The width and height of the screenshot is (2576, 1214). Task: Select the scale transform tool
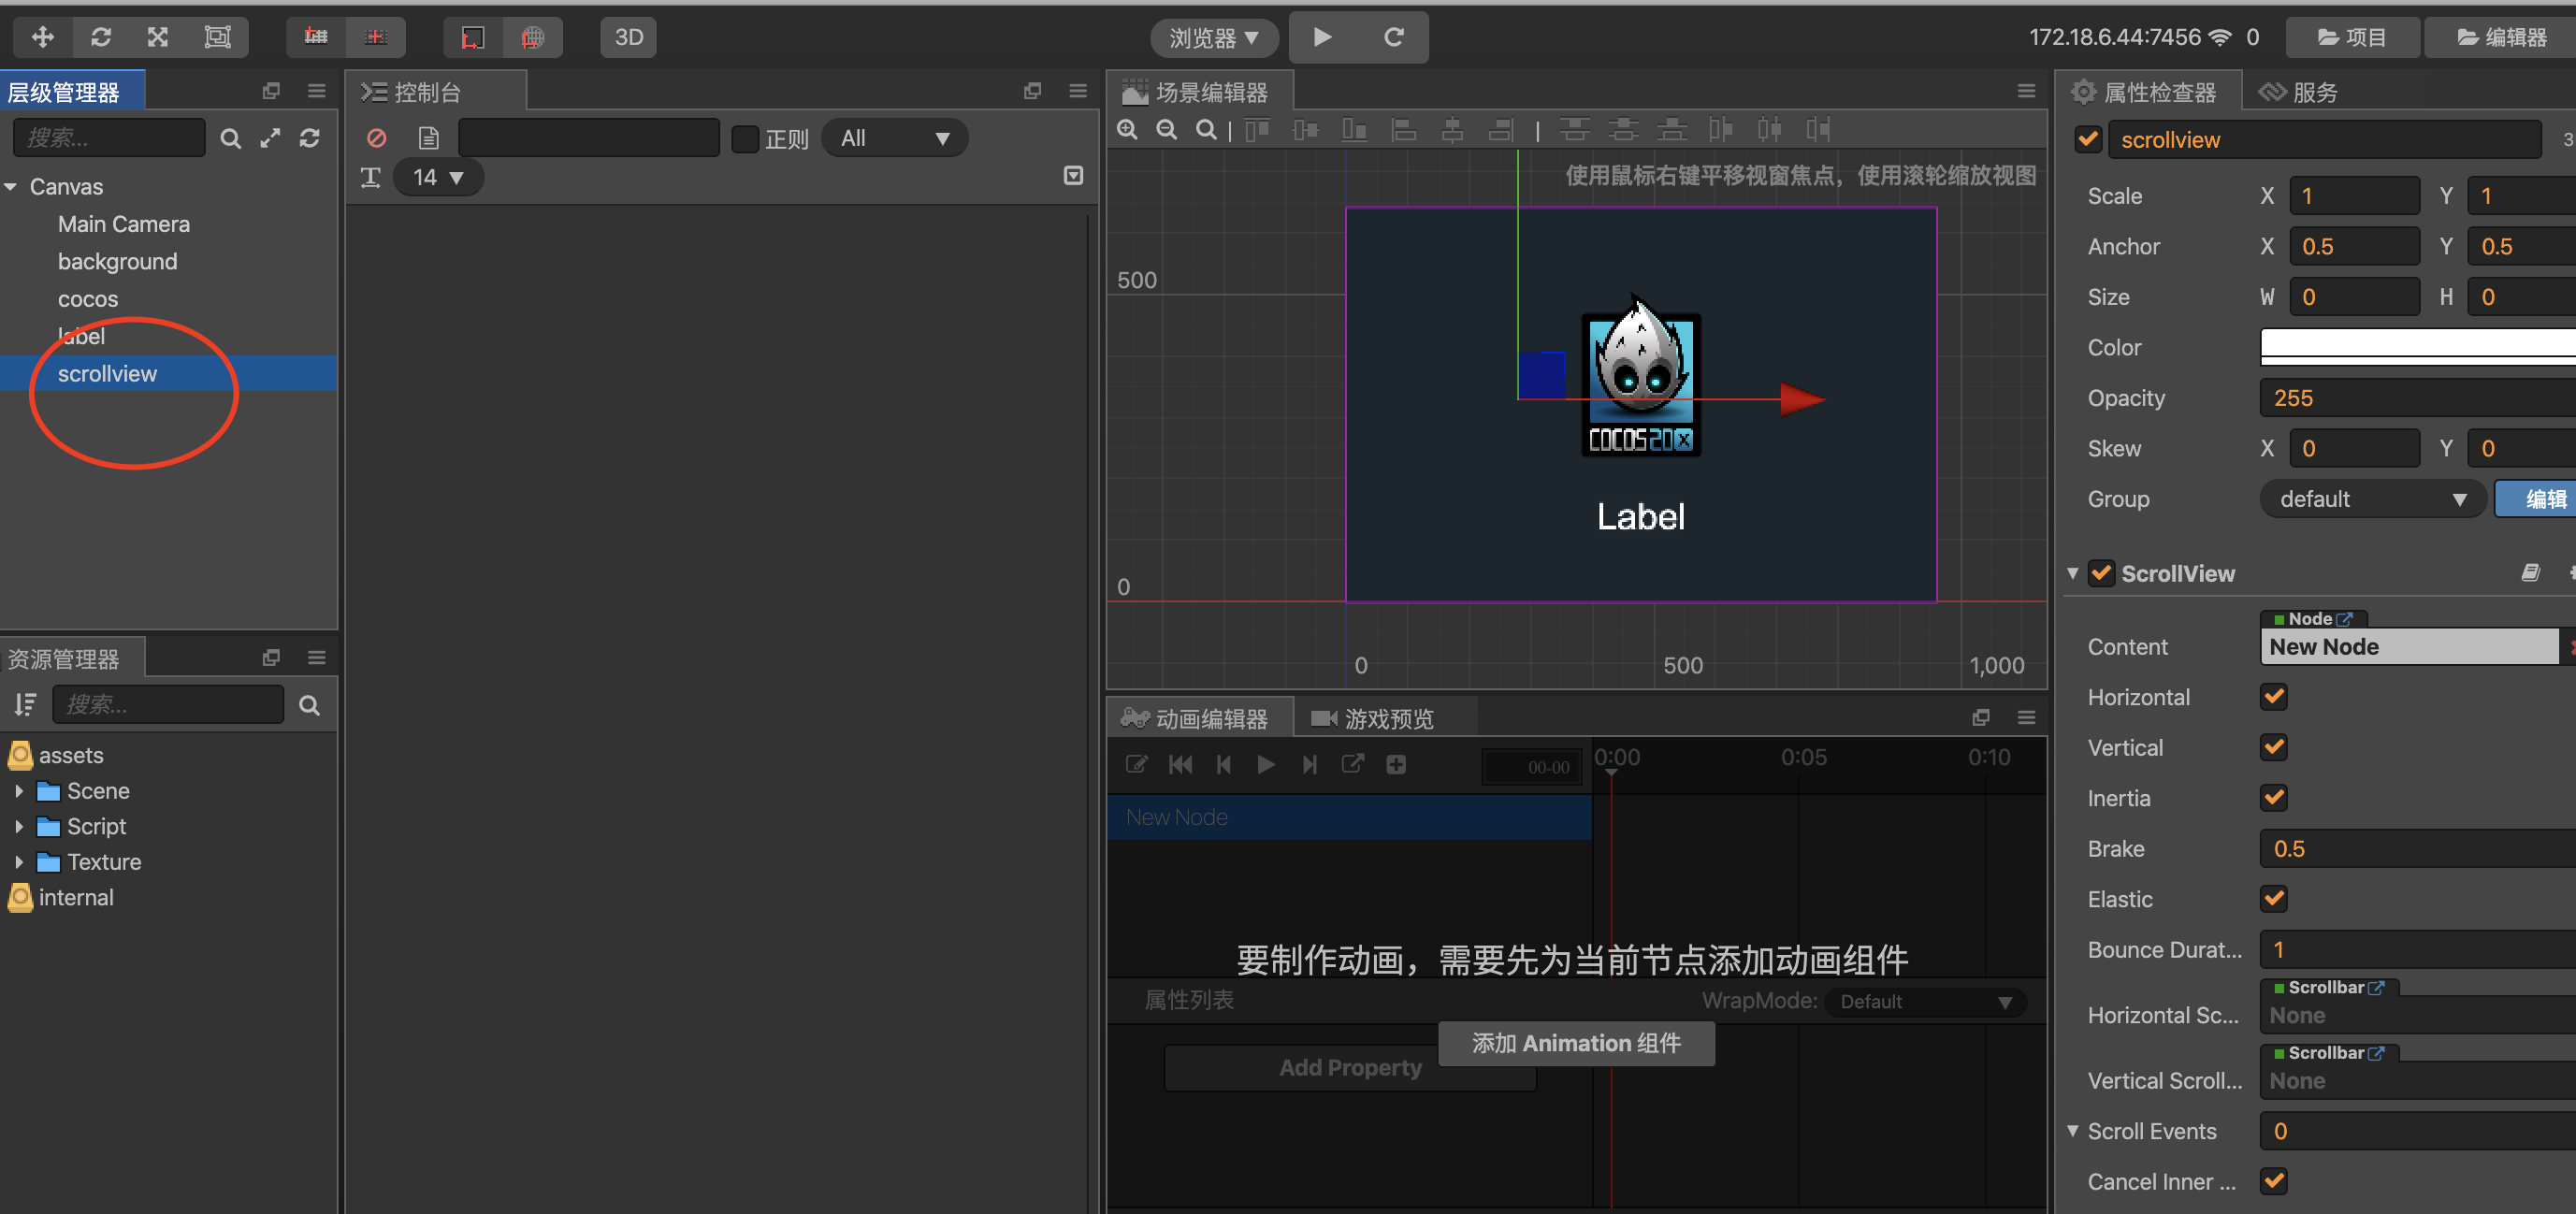[x=158, y=37]
